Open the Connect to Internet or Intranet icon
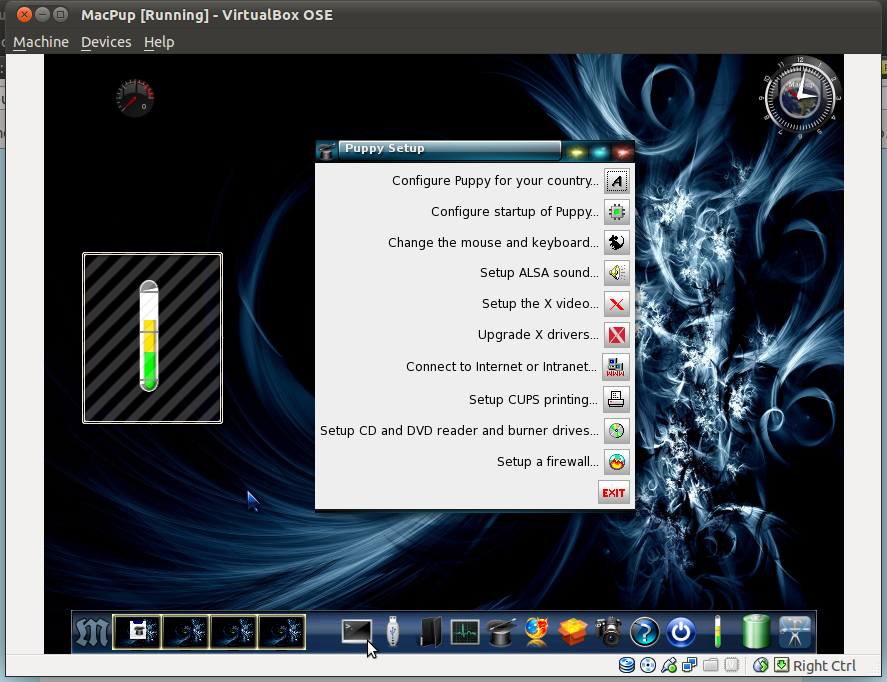The image size is (887, 682). 614,367
